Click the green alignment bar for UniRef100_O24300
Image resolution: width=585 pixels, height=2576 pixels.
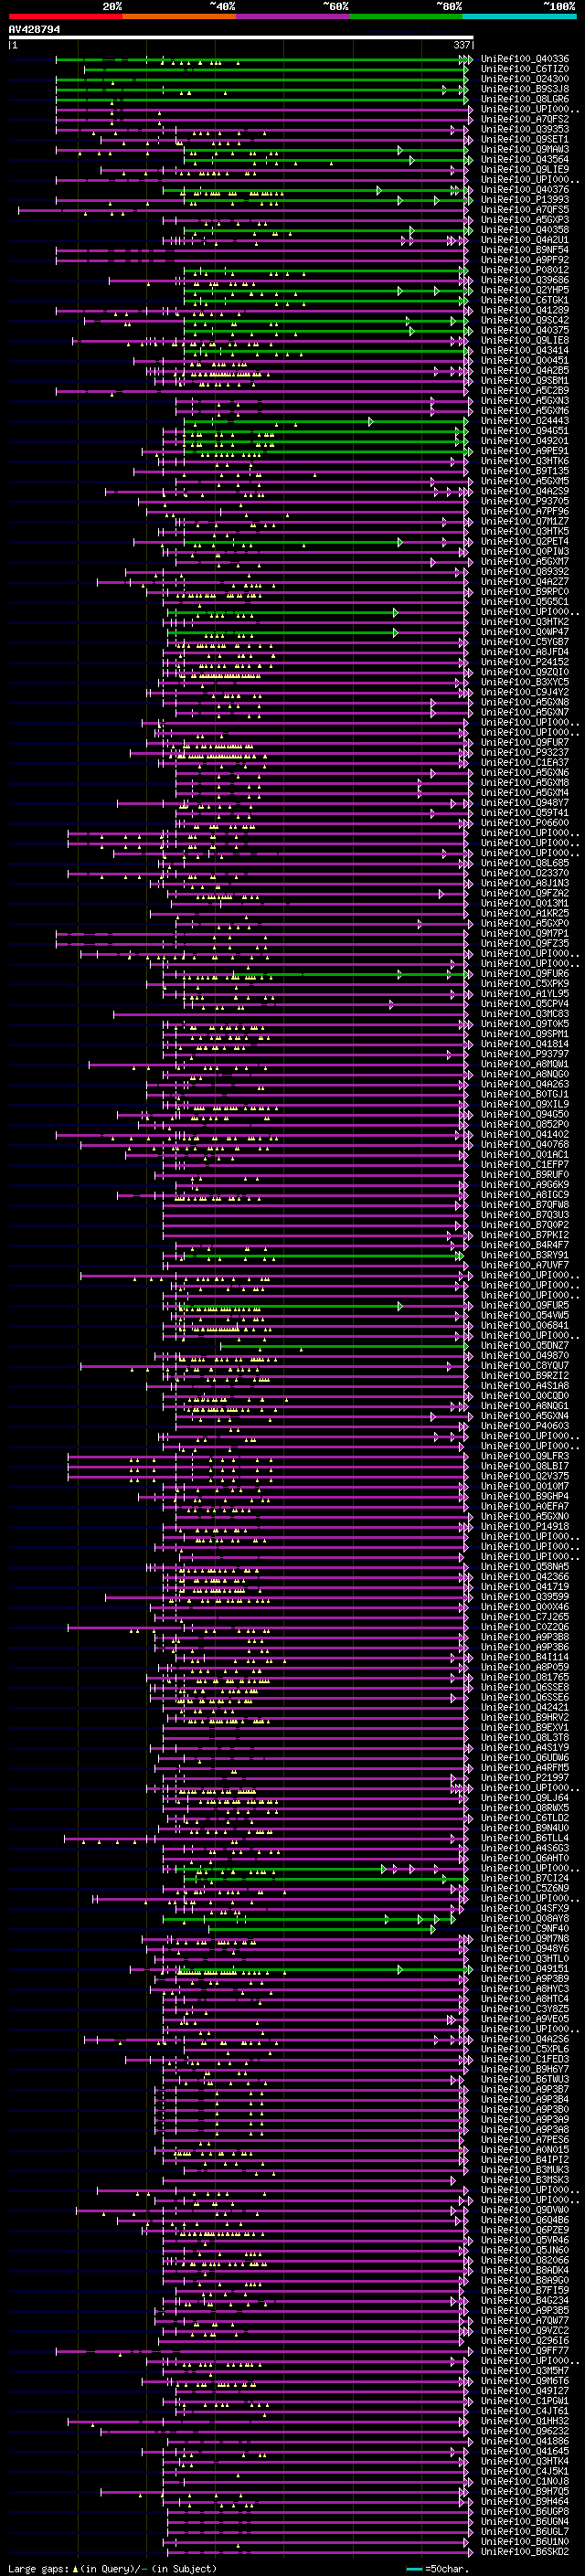(x=262, y=80)
